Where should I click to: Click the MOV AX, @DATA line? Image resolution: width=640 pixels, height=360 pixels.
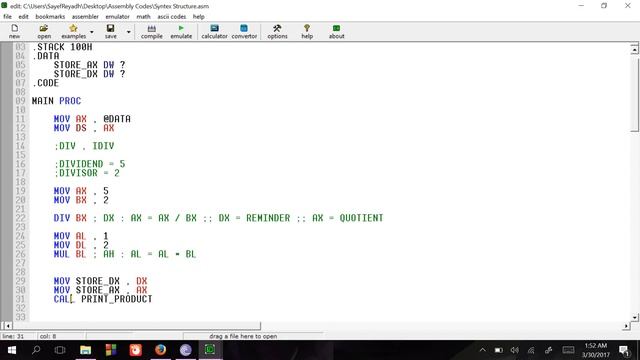(92, 119)
